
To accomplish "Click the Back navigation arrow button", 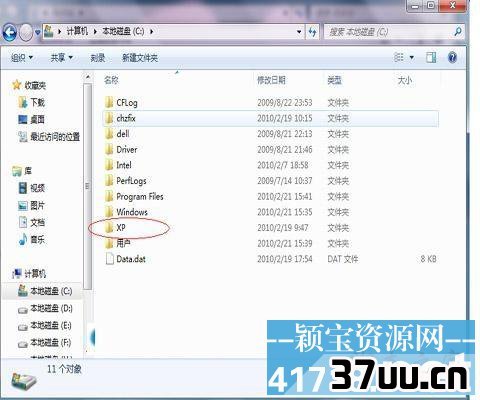I will pyautogui.click(x=9, y=32).
